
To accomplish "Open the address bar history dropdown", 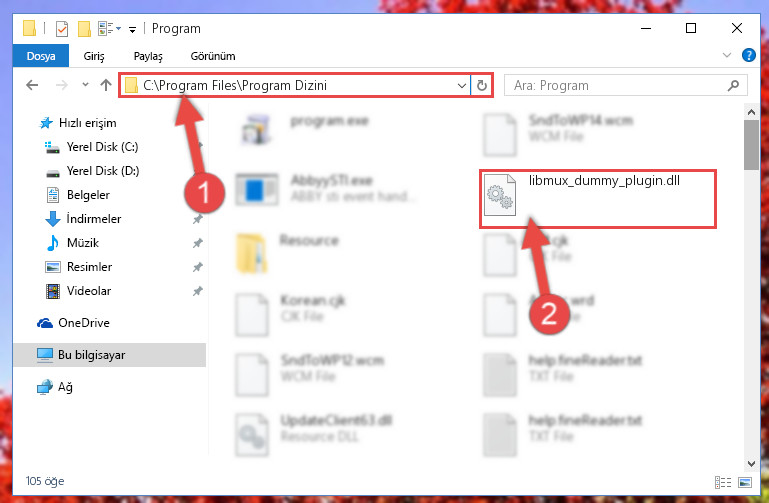I will [461, 85].
